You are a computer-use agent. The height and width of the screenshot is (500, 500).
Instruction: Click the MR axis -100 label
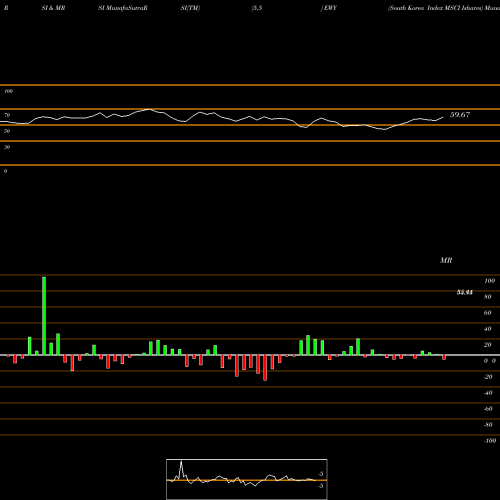click(490, 441)
